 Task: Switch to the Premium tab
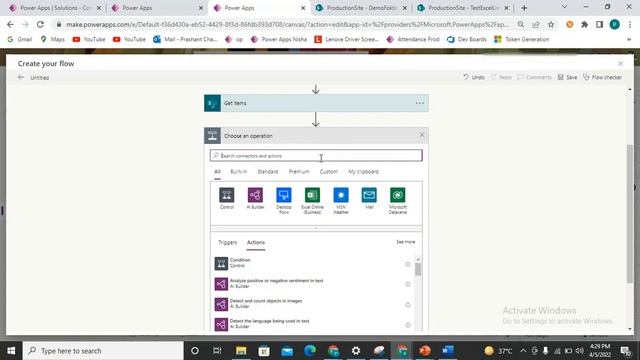299,172
